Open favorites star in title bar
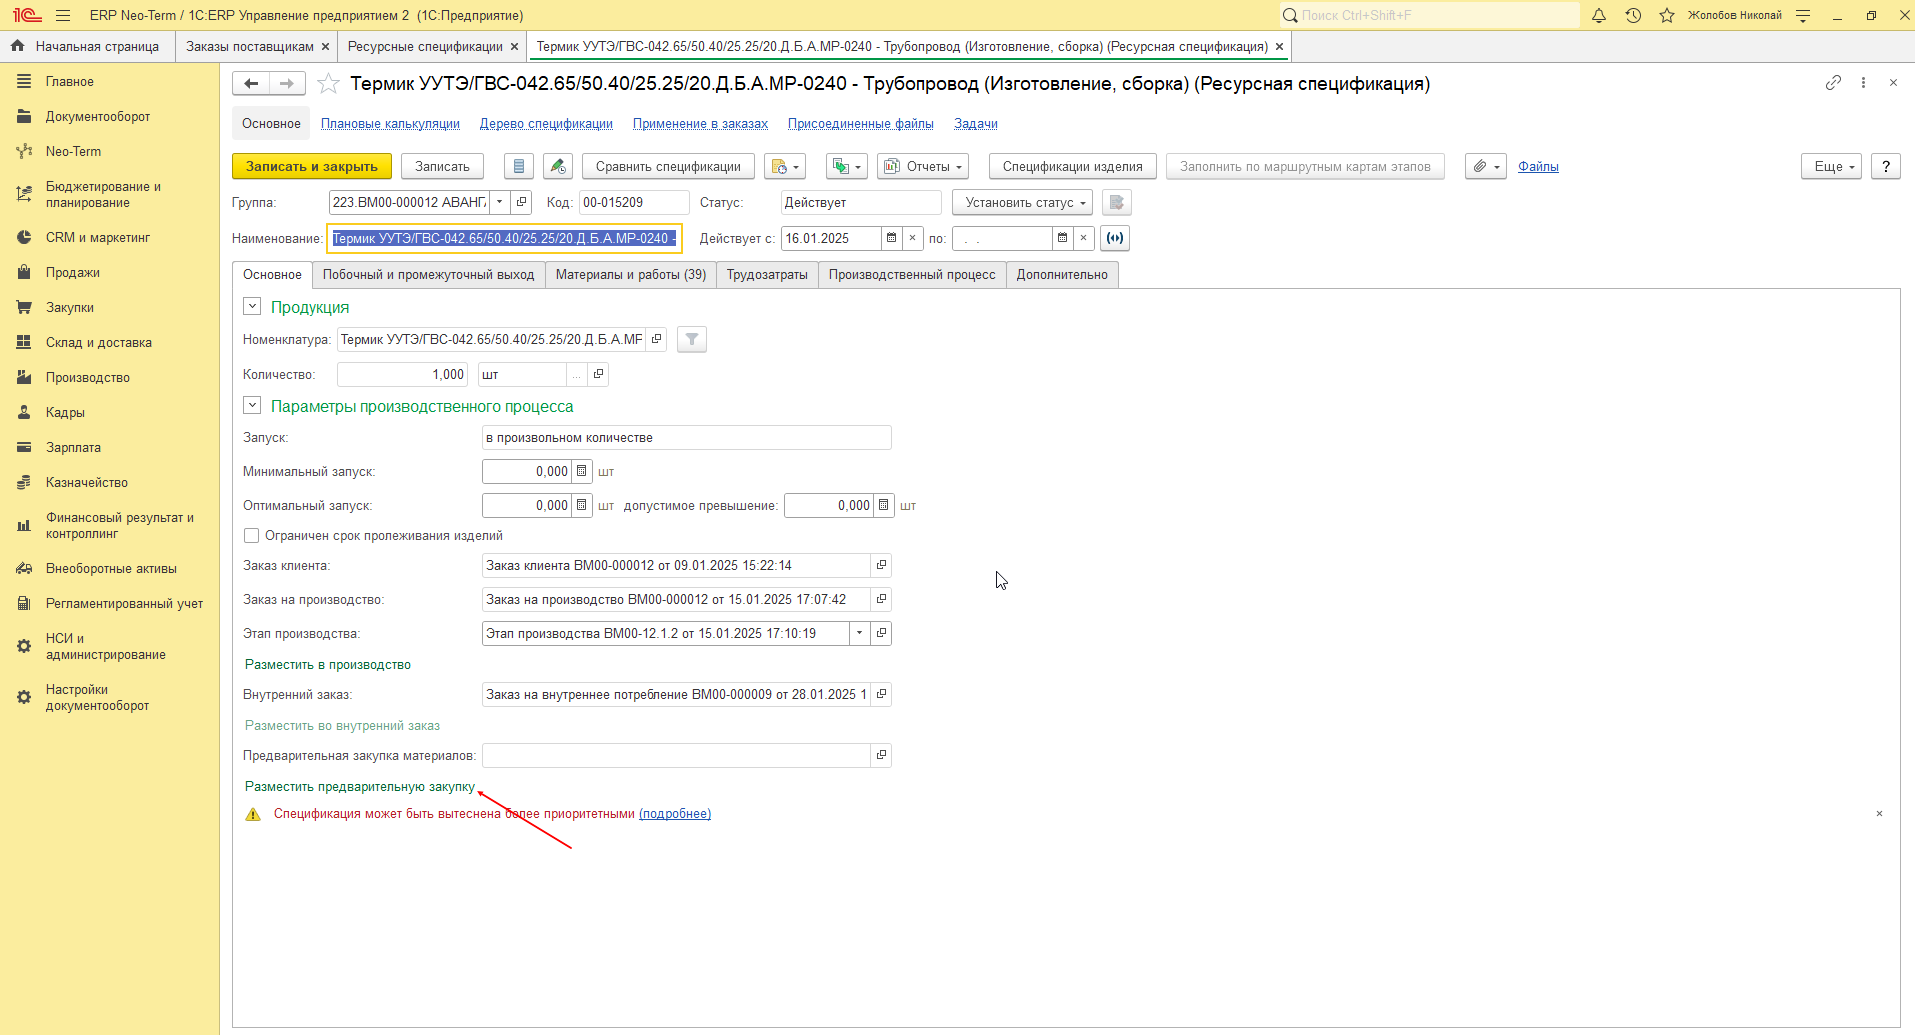 pyautogui.click(x=1667, y=15)
